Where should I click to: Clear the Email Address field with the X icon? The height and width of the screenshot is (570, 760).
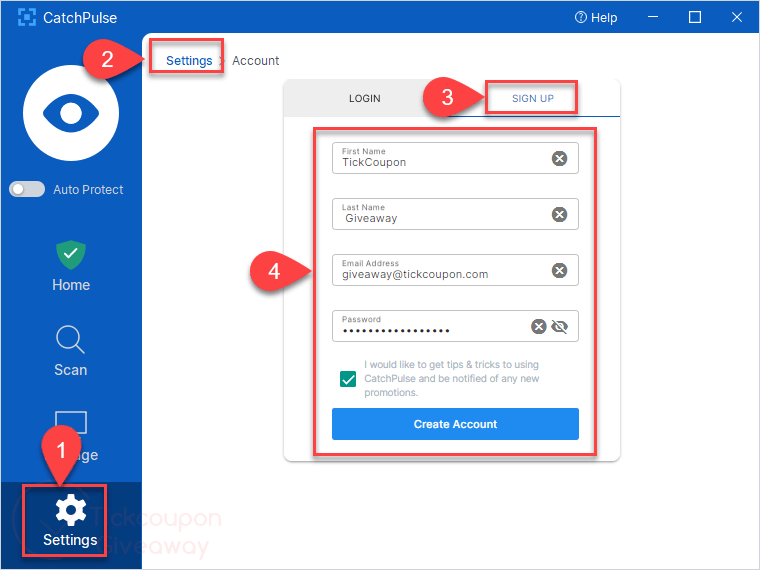point(559,270)
